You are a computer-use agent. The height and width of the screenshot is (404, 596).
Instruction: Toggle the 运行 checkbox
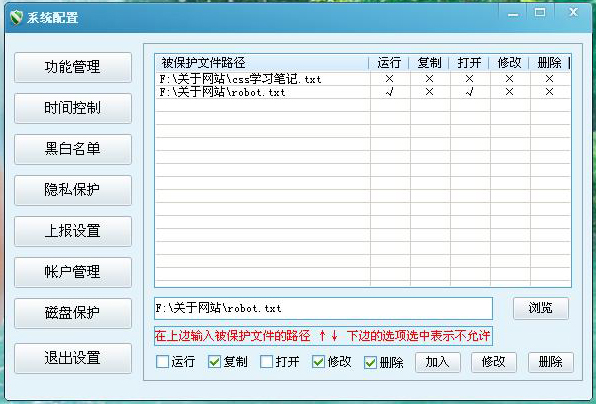[x=163, y=362]
